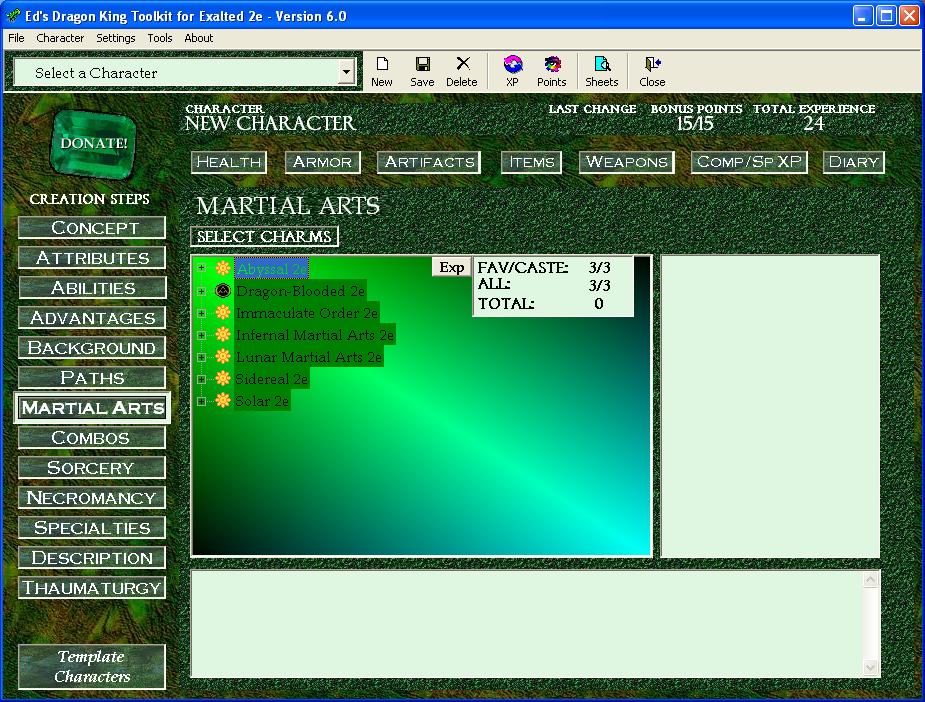Click the sun icon beside Infernal Martial Arts
The width and height of the screenshot is (925, 702).
coord(223,334)
